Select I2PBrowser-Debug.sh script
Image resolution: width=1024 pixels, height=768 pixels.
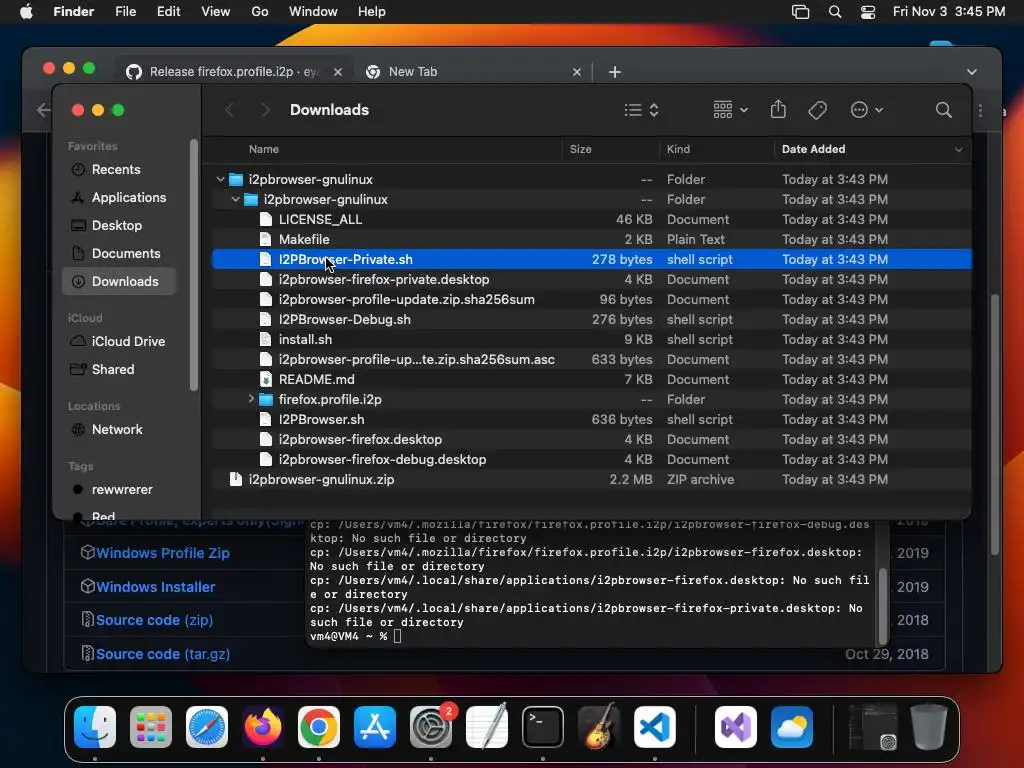click(592, 319)
